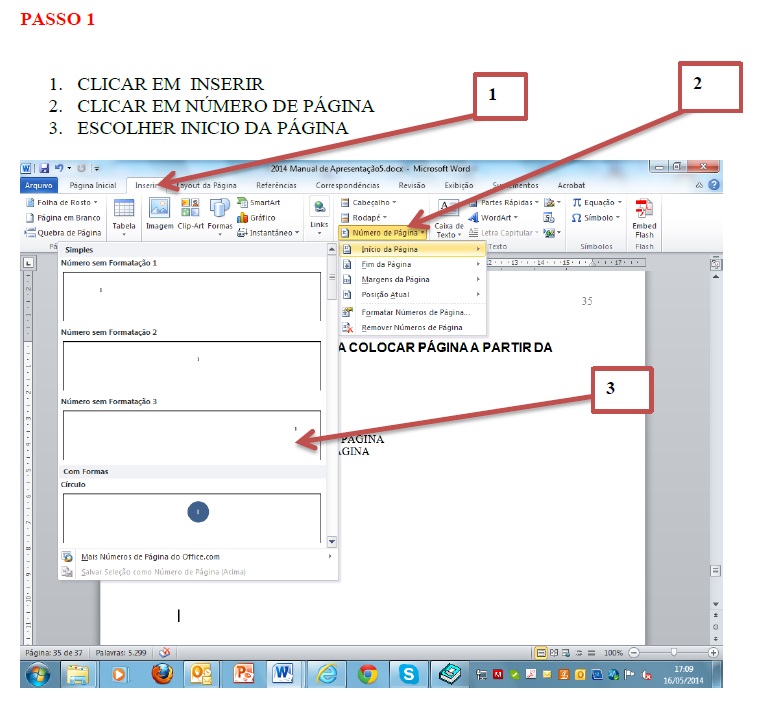Insert a SmartArt graphic

[x=259, y=203]
